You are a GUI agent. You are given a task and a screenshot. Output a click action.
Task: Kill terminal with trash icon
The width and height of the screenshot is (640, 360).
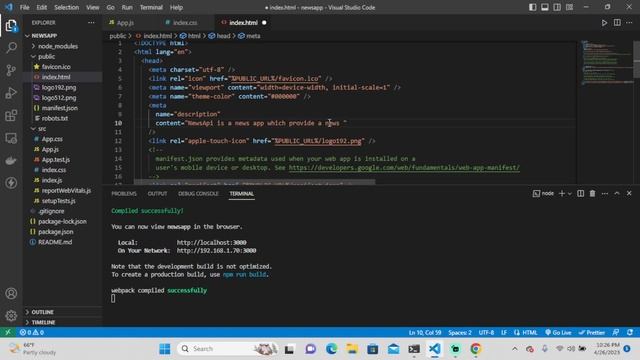tap(592, 193)
